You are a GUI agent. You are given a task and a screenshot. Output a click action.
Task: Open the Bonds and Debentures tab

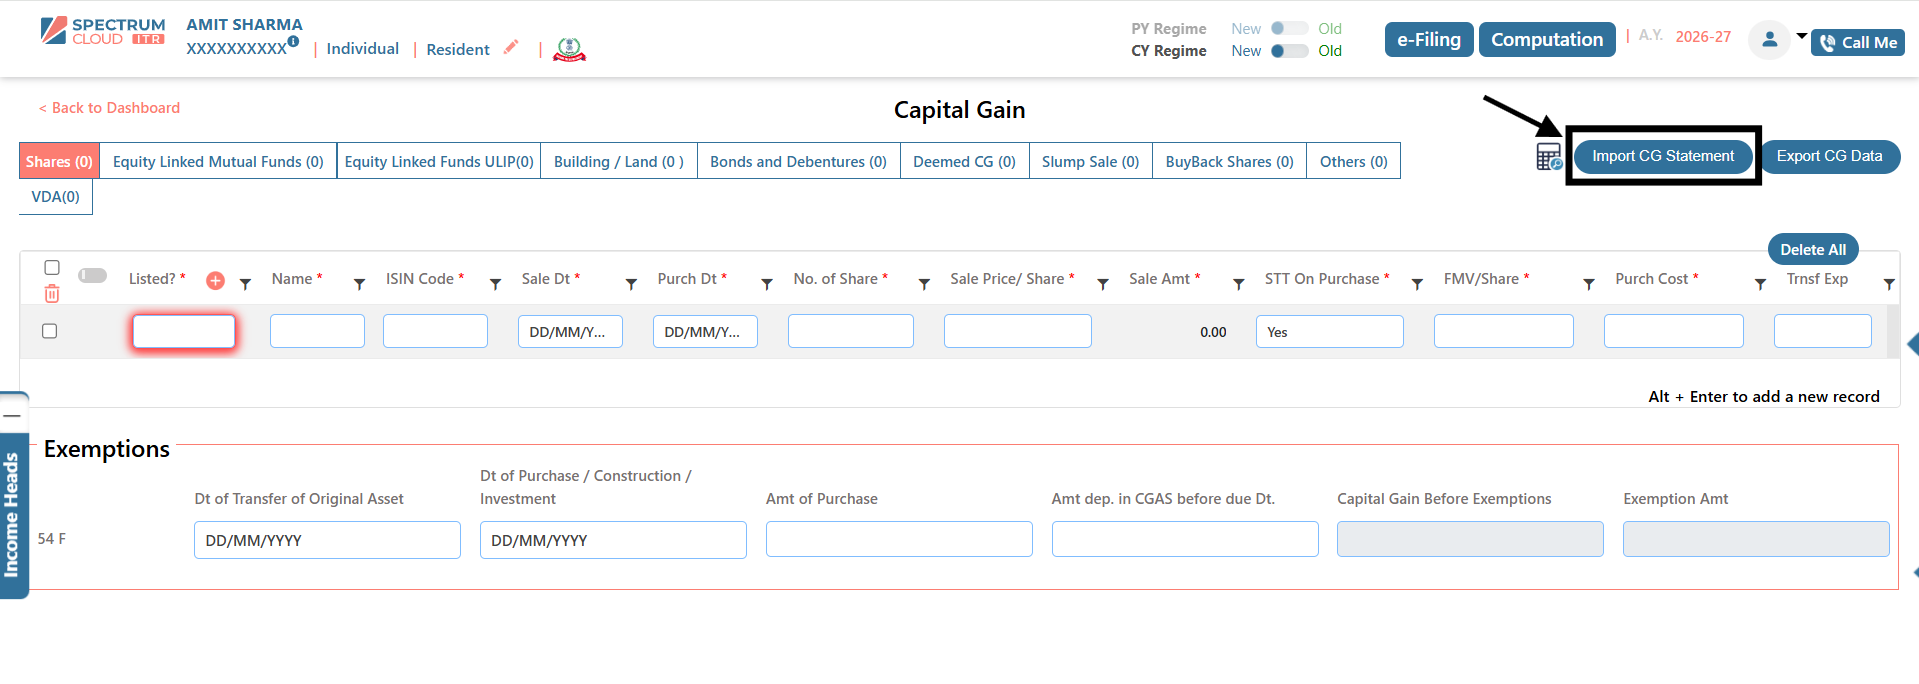point(798,161)
